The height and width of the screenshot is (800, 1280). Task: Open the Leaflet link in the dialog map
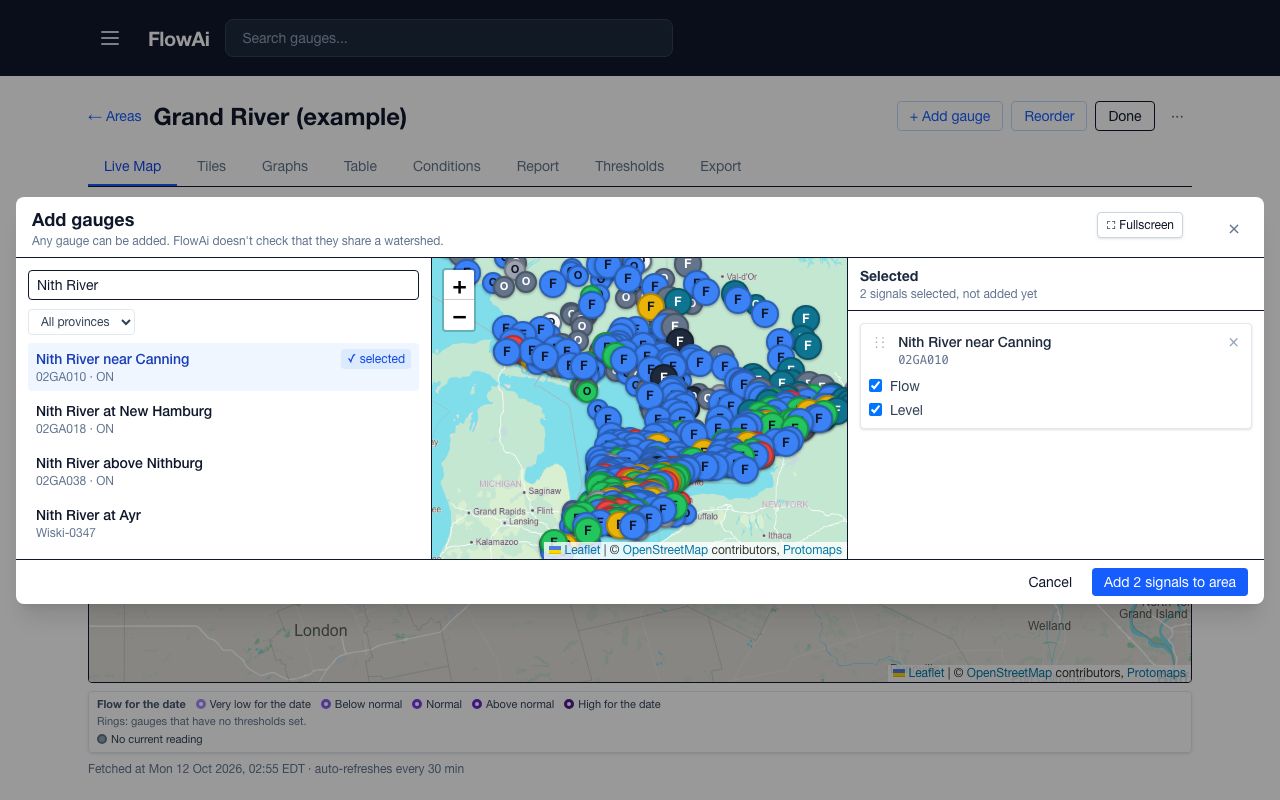click(574, 550)
